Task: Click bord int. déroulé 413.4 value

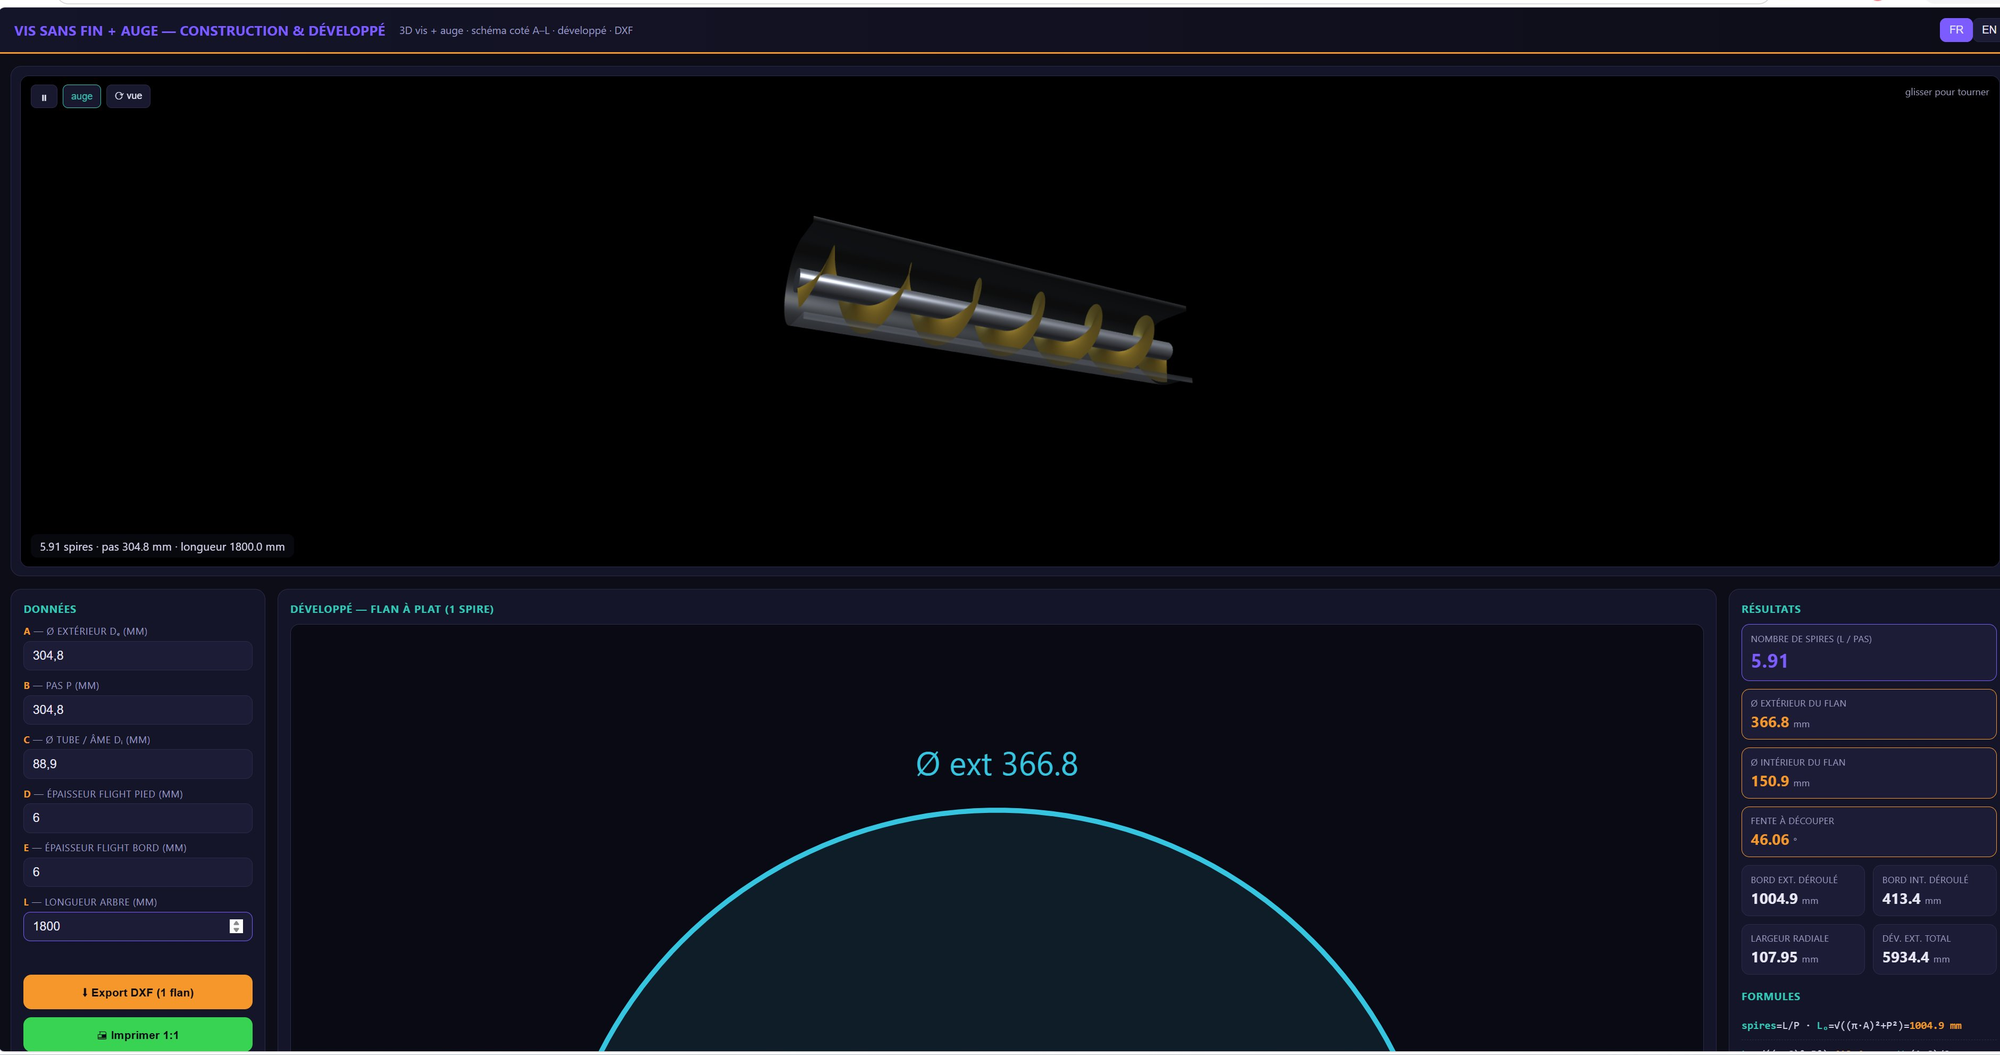Action: click(x=1901, y=899)
